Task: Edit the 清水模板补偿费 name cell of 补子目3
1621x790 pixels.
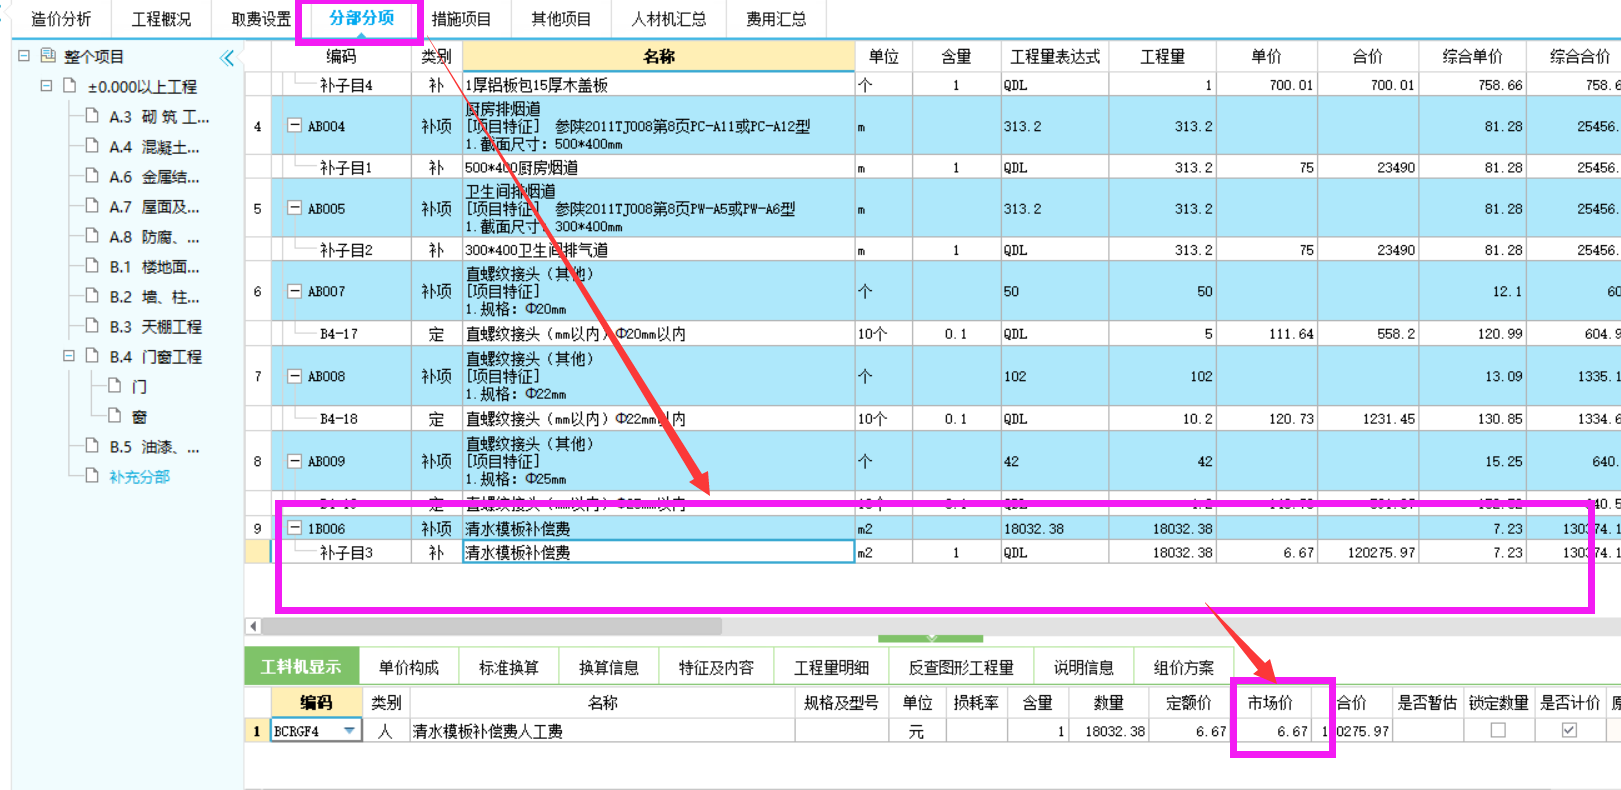Action: coord(658,552)
